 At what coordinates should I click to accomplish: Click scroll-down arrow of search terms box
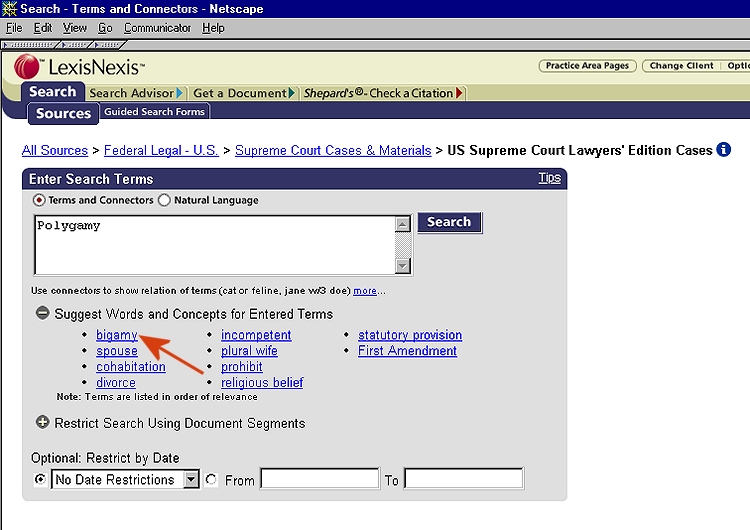pos(402,266)
